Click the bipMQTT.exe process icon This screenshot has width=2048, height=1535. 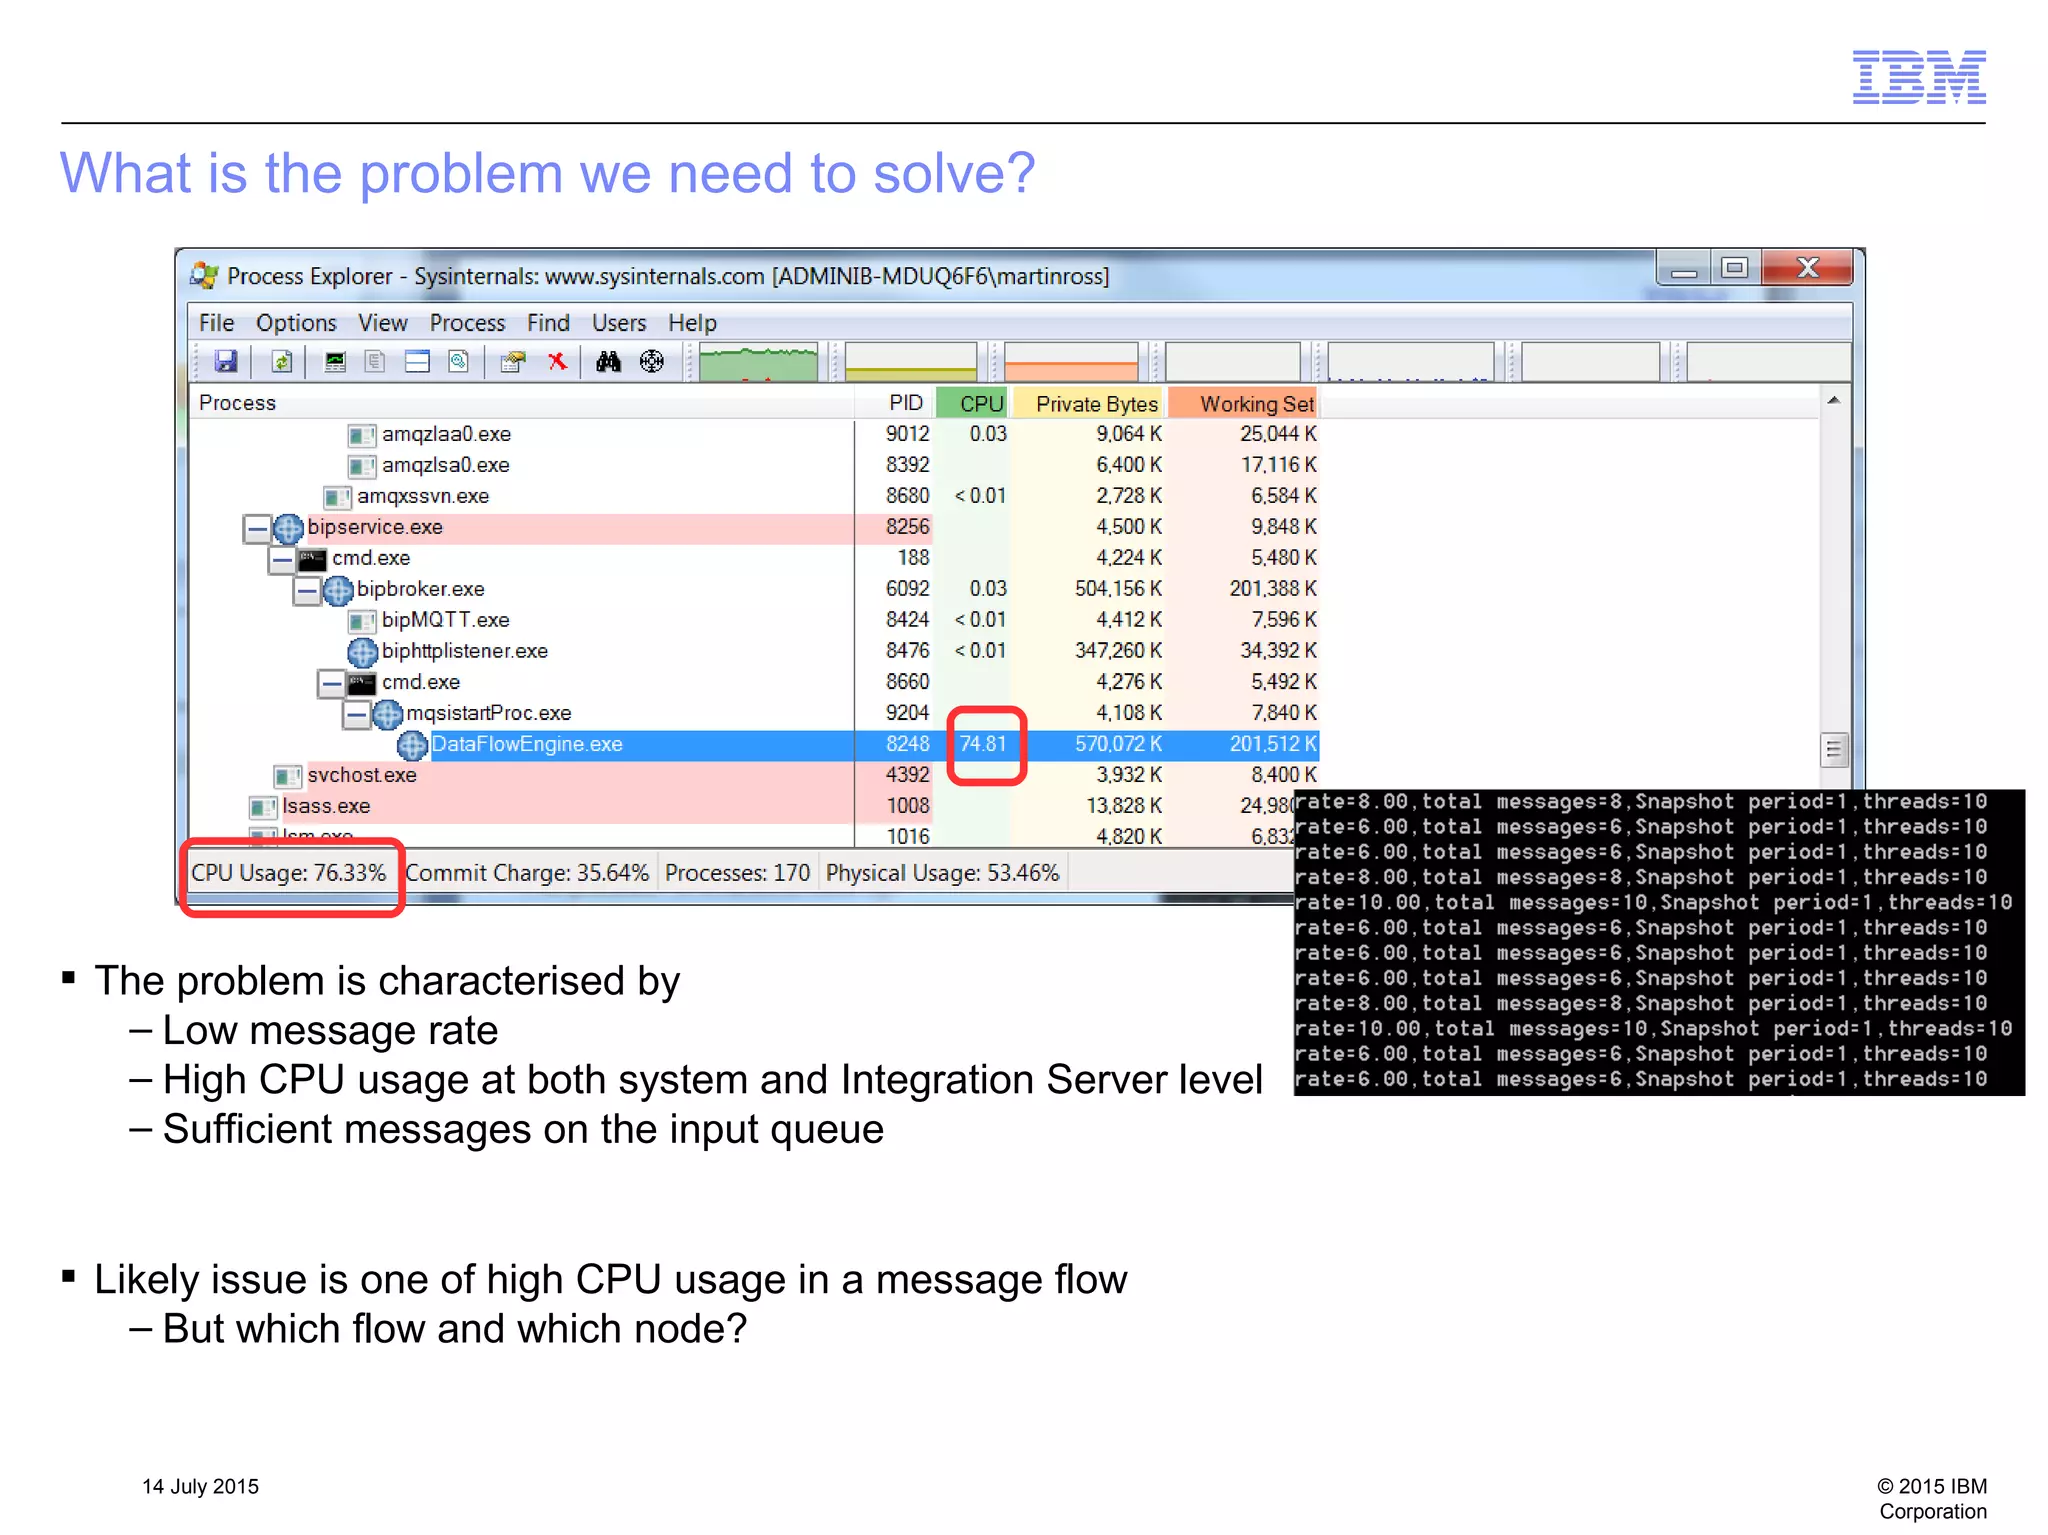click(x=362, y=621)
